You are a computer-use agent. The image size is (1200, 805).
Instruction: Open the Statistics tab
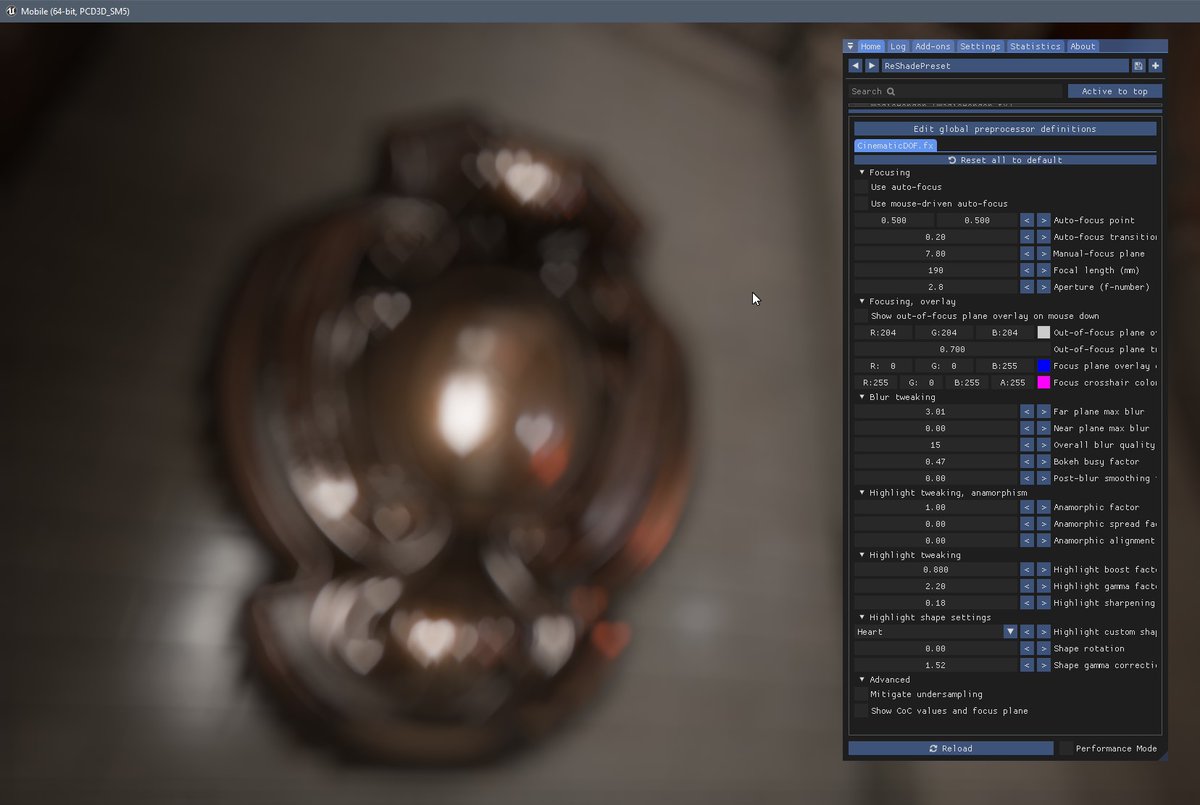1035,46
